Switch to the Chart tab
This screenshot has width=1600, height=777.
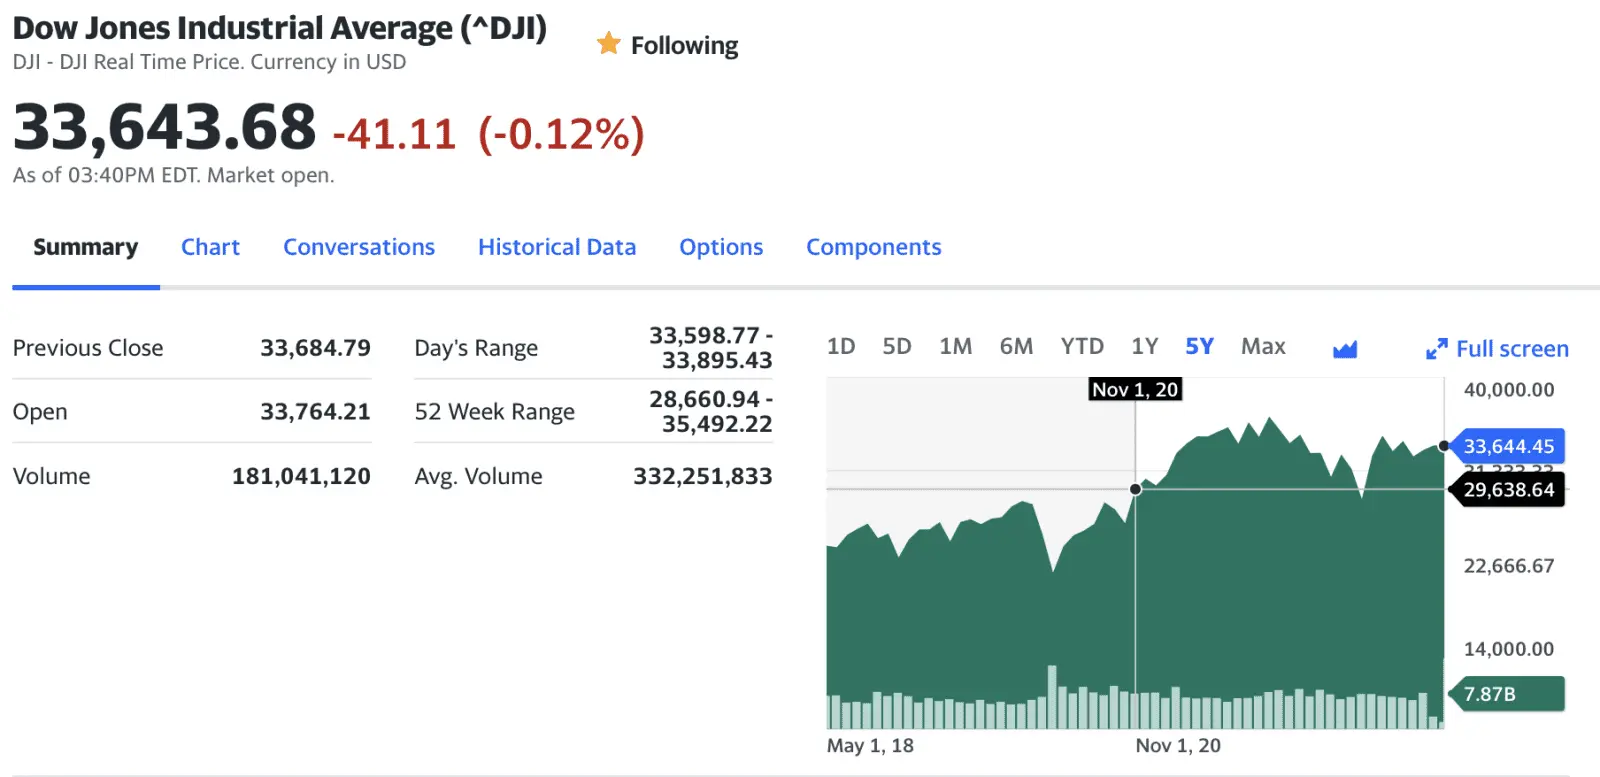point(210,247)
